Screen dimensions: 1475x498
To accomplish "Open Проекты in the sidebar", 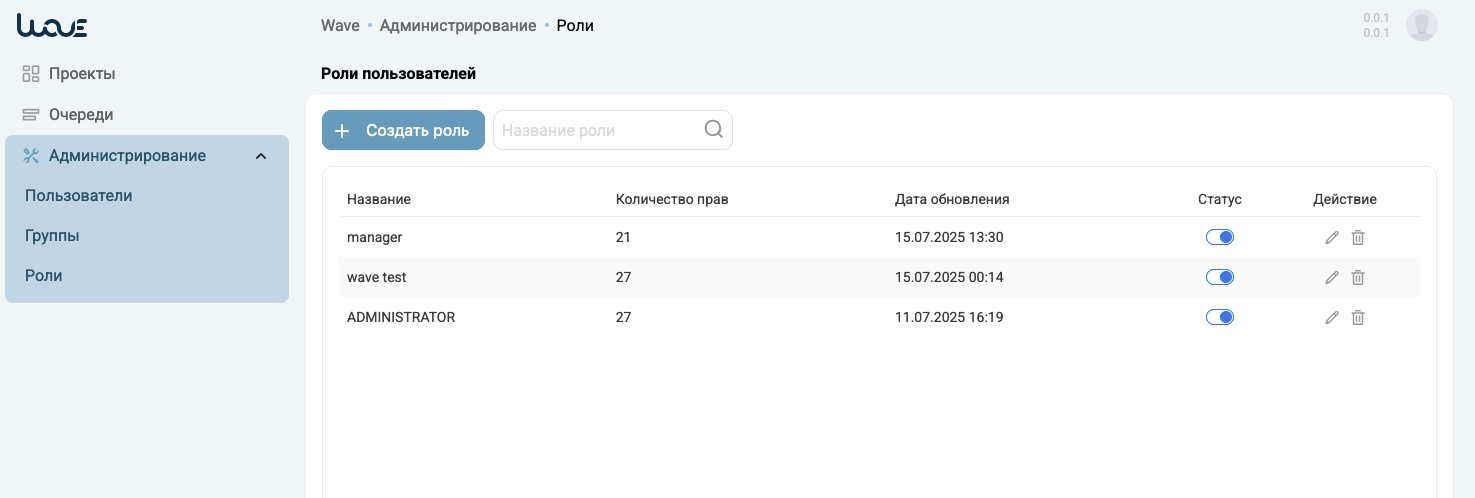I will 81,73.
